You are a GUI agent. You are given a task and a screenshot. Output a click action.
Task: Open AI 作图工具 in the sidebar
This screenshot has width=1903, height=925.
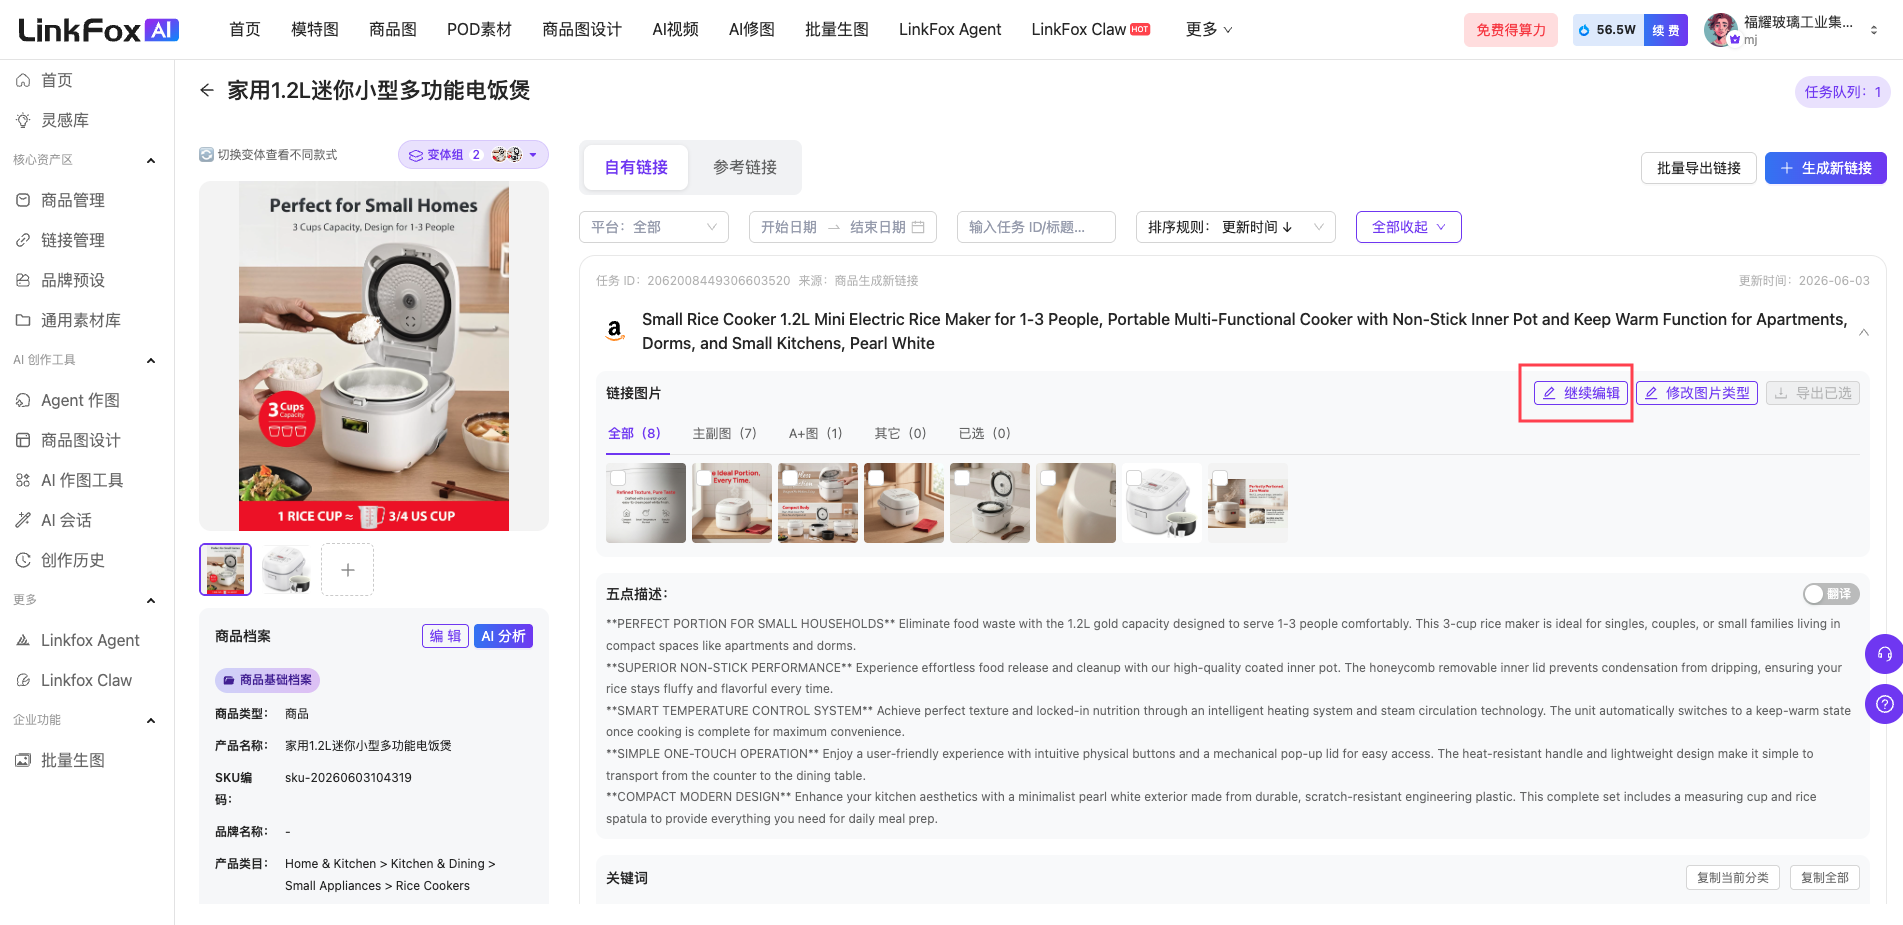[x=82, y=480]
